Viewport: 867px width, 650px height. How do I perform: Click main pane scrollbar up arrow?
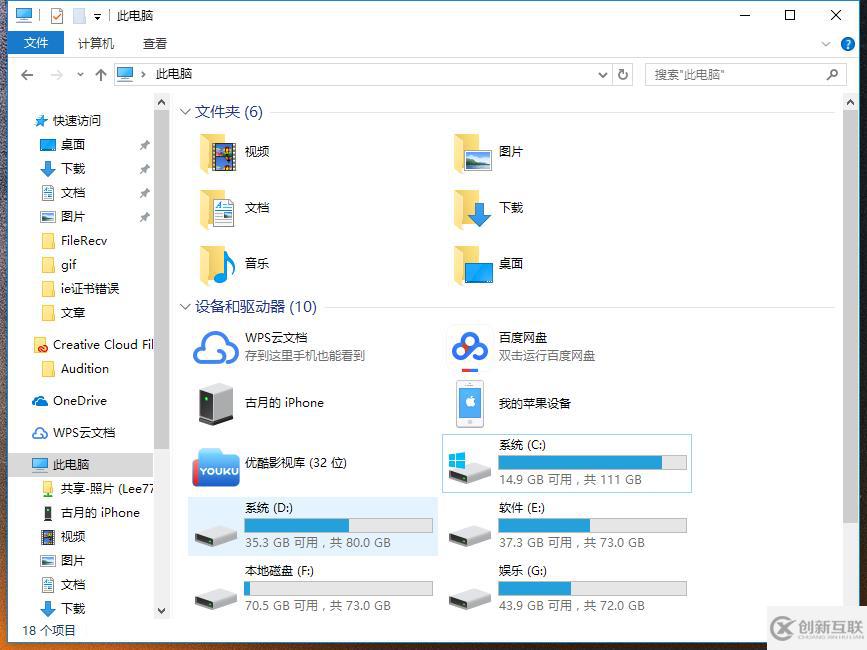850,102
